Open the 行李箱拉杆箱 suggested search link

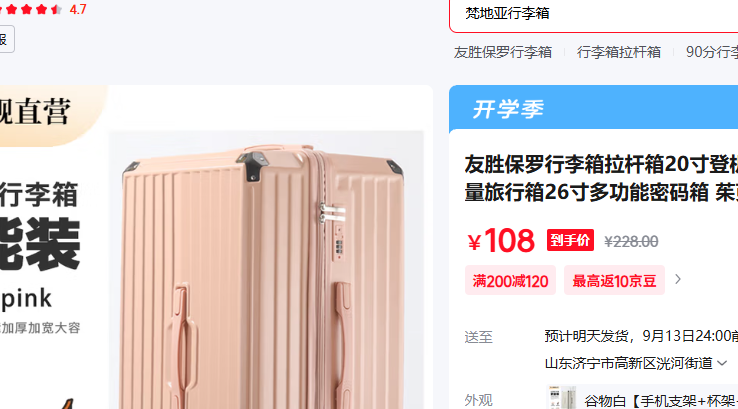[x=619, y=52]
